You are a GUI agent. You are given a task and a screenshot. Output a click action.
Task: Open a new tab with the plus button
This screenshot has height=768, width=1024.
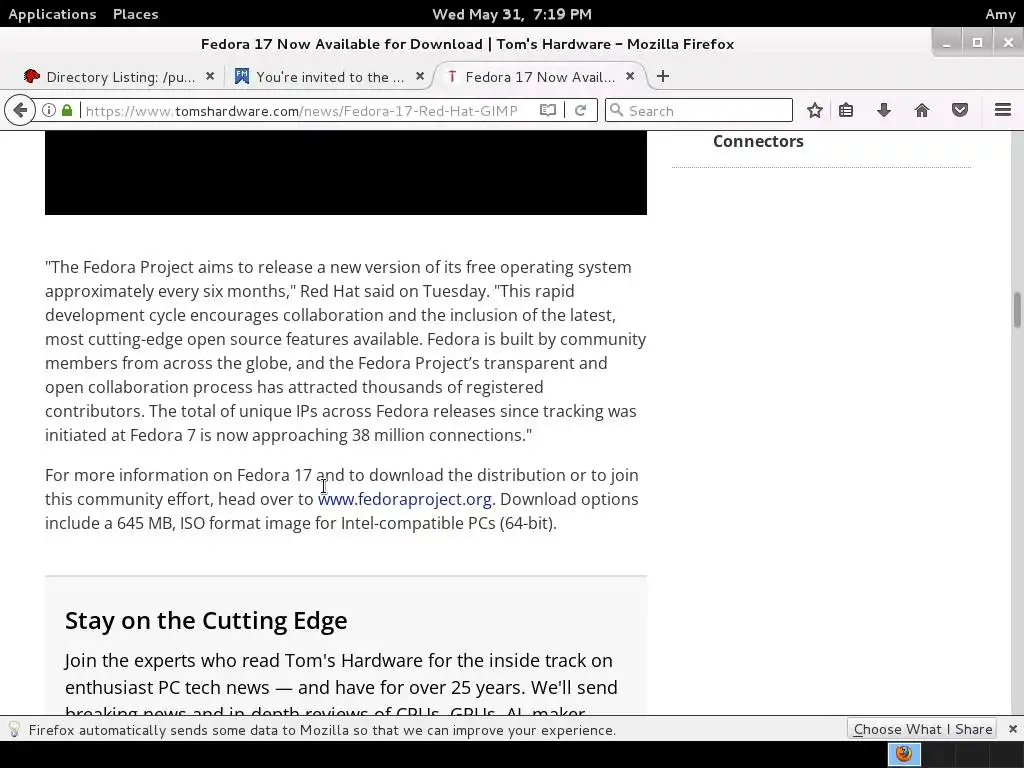(663, 76)
